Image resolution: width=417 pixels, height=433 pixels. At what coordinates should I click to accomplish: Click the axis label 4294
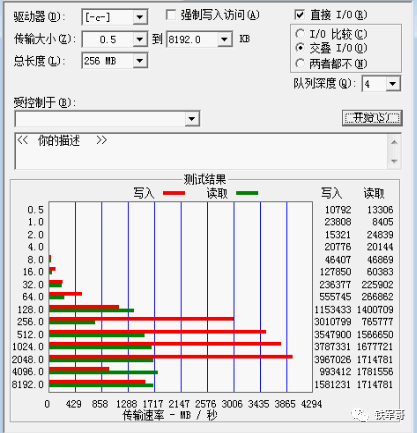311,404
